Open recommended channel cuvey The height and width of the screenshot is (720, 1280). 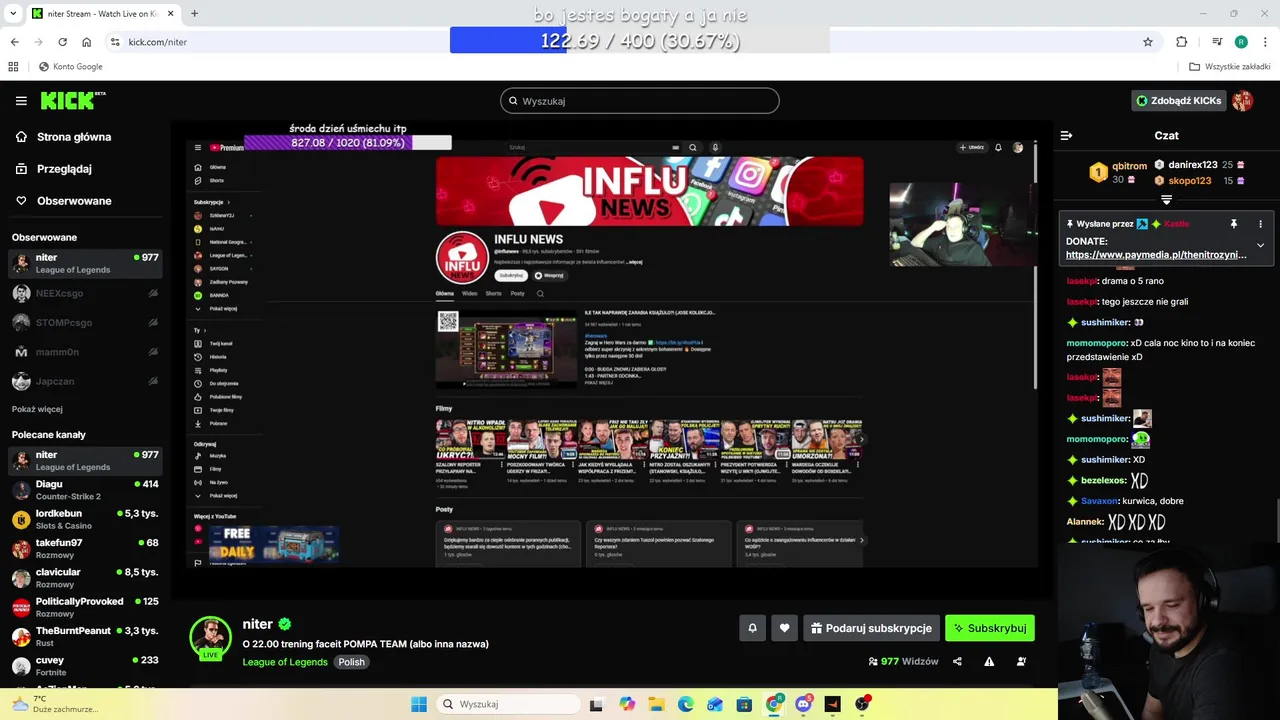(85, 666)
